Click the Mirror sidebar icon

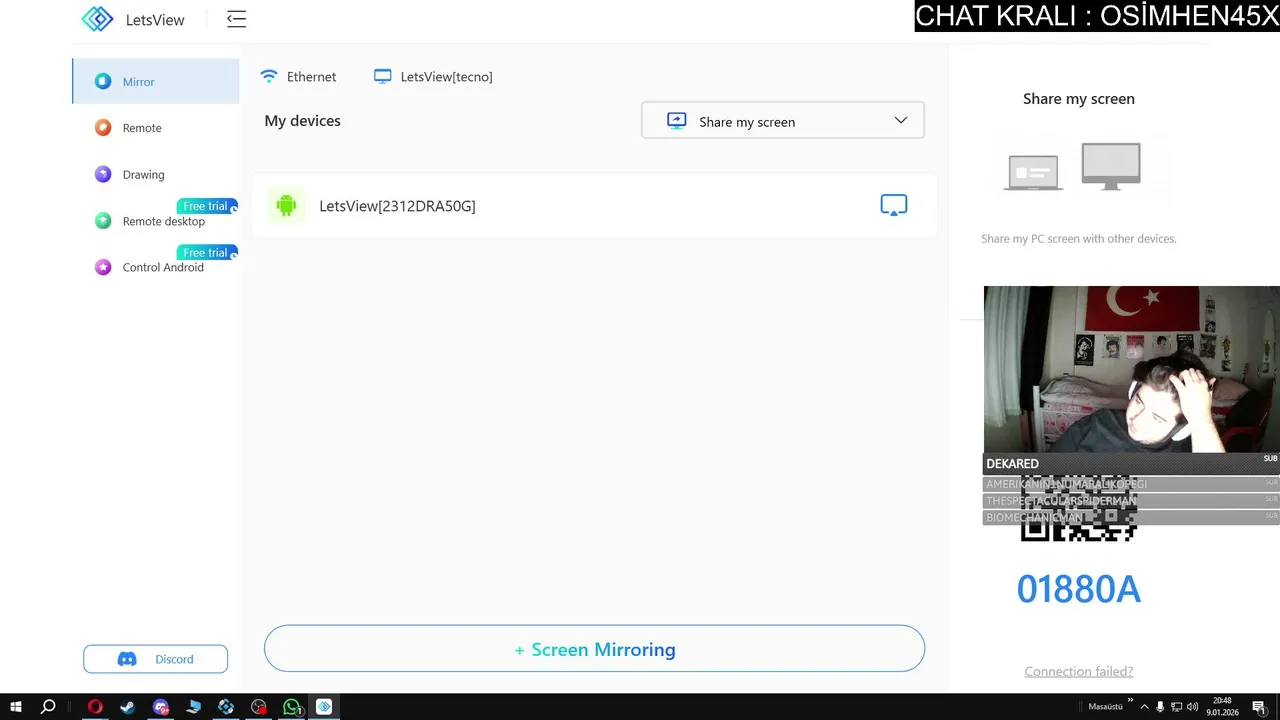(103, 82)
